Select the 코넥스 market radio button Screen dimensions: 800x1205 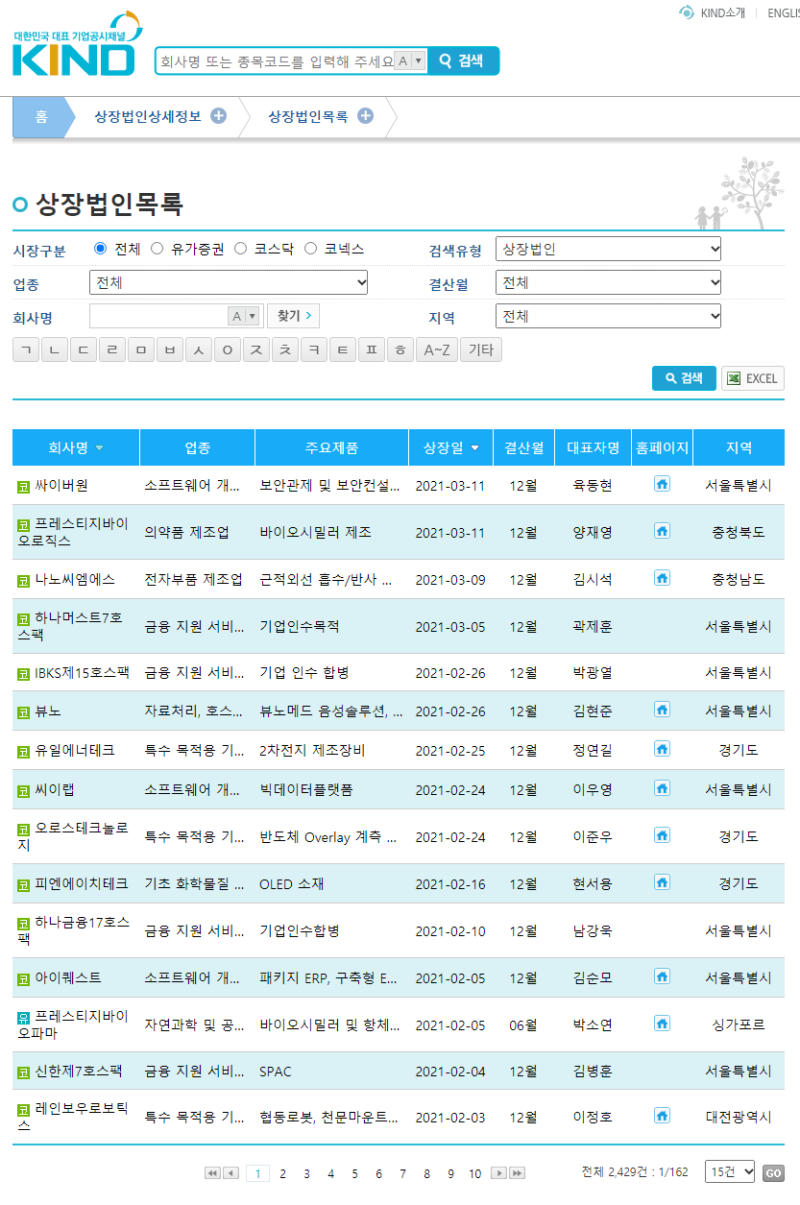pos(311,248)
